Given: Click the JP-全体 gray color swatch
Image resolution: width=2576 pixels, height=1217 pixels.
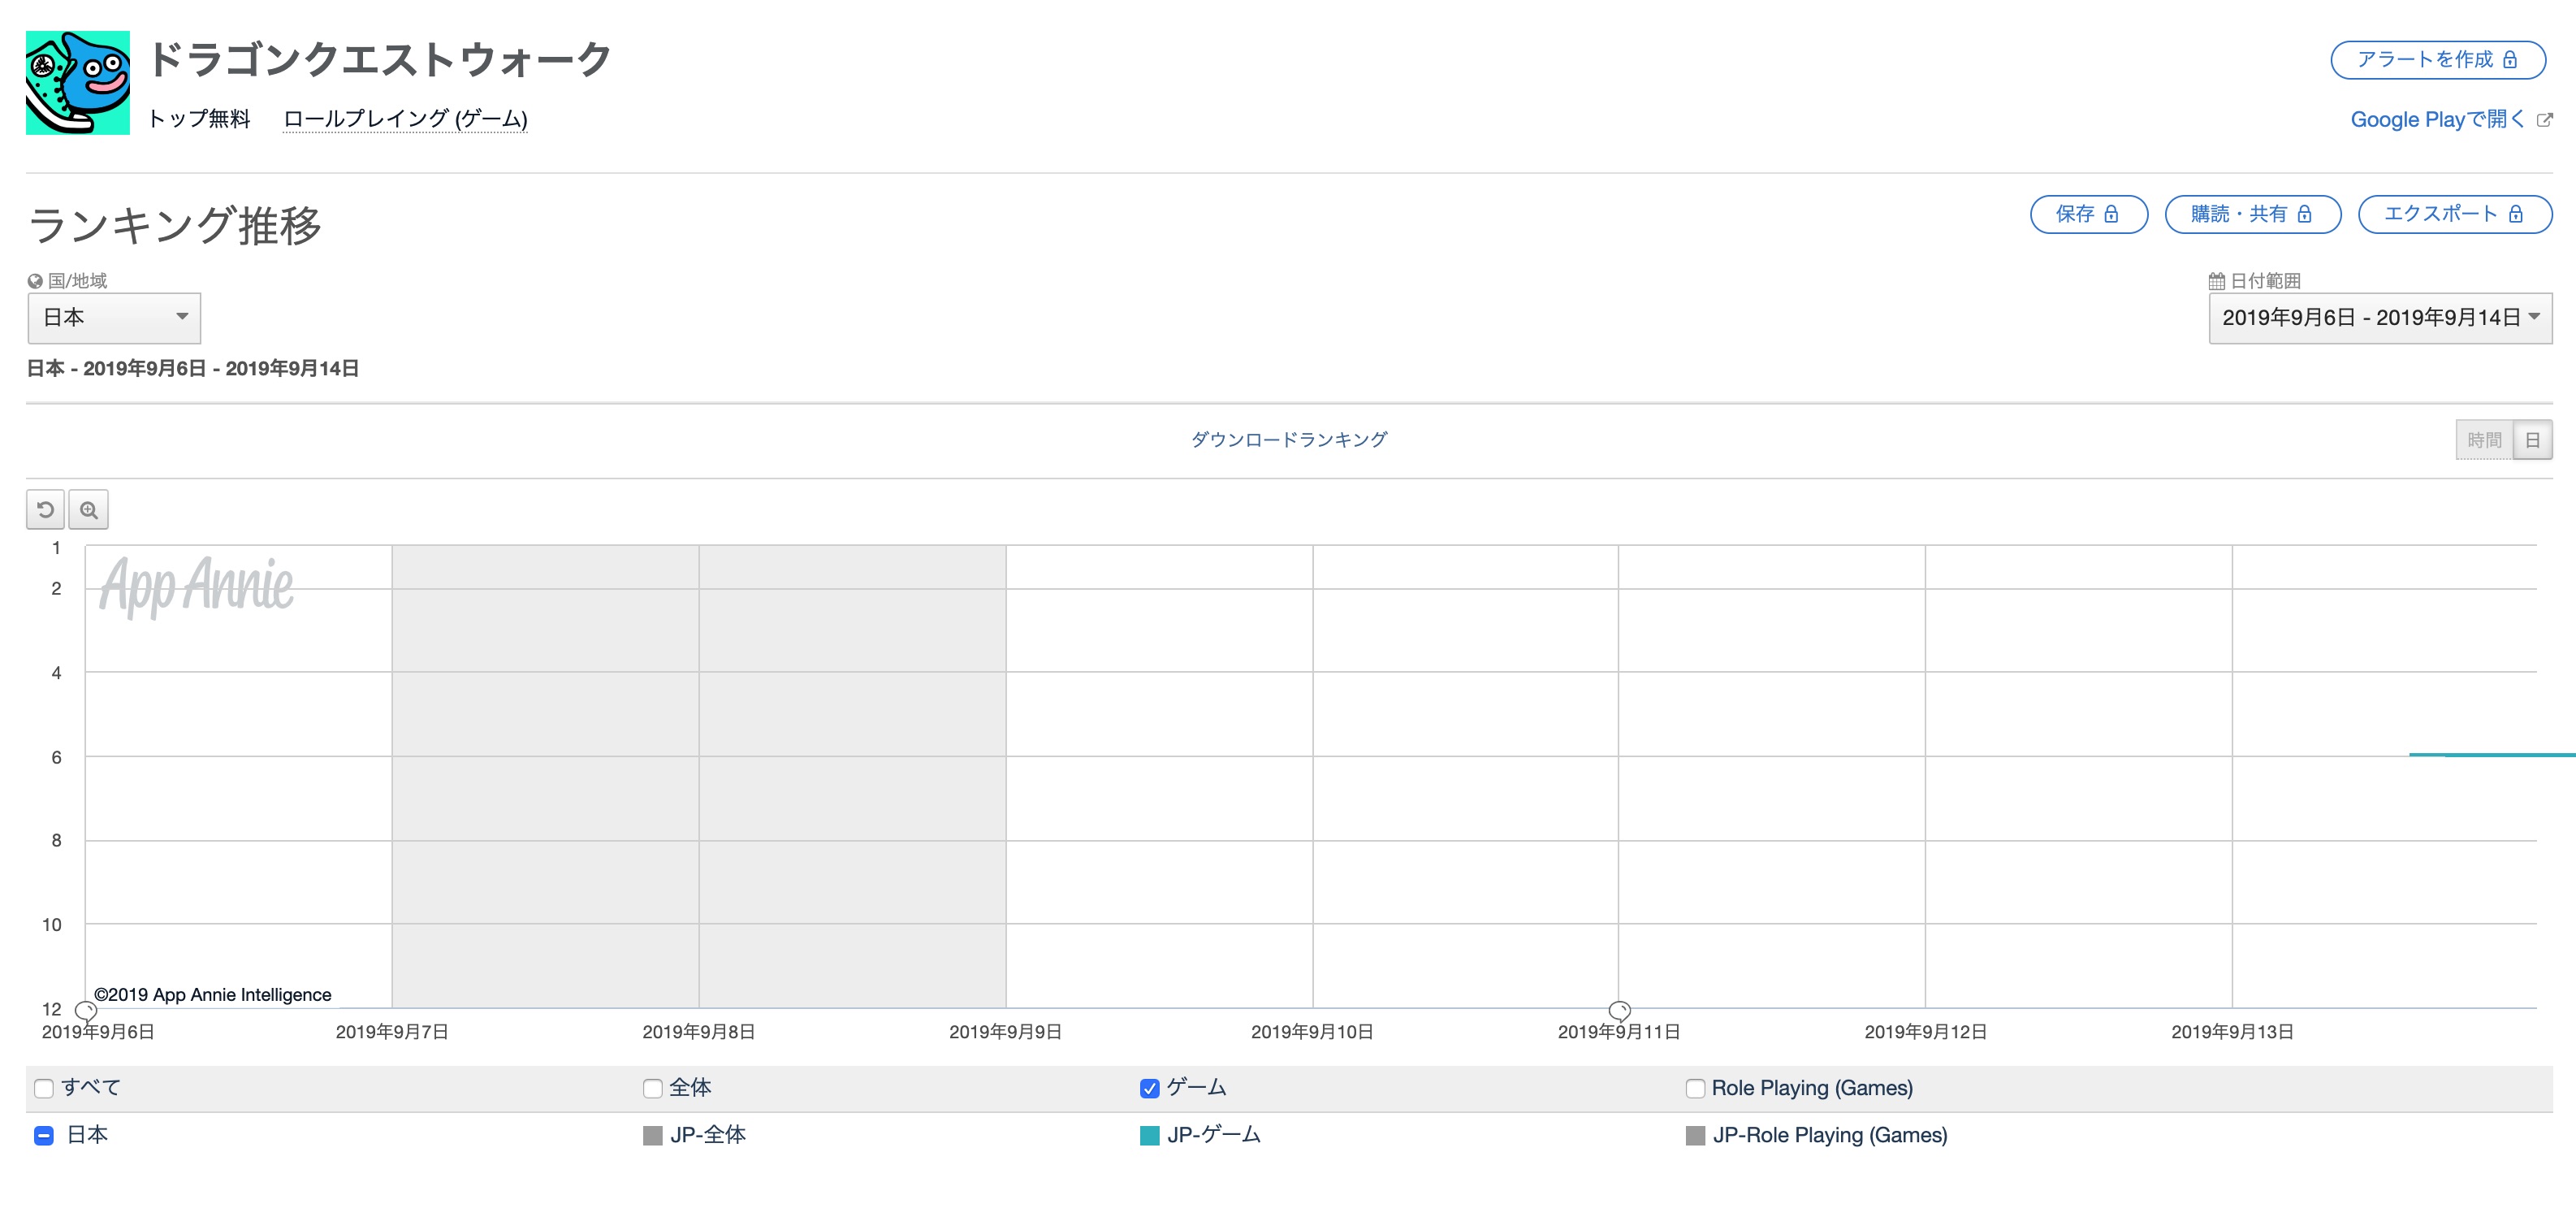Looking at the screenshot, I should (653, 1135).
